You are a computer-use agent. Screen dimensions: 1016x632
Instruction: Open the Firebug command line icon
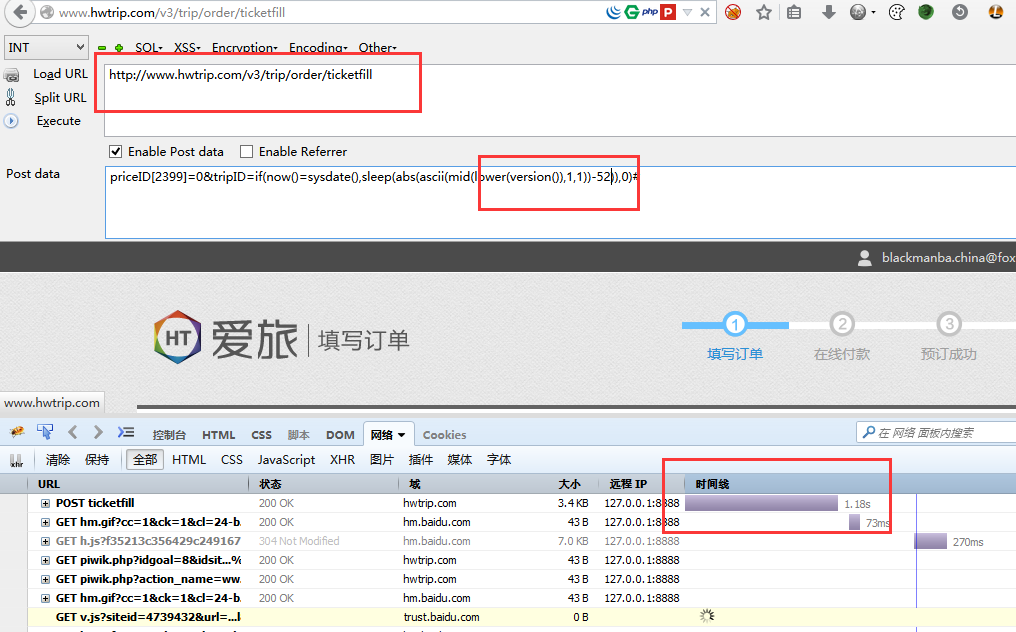(126, 432)
